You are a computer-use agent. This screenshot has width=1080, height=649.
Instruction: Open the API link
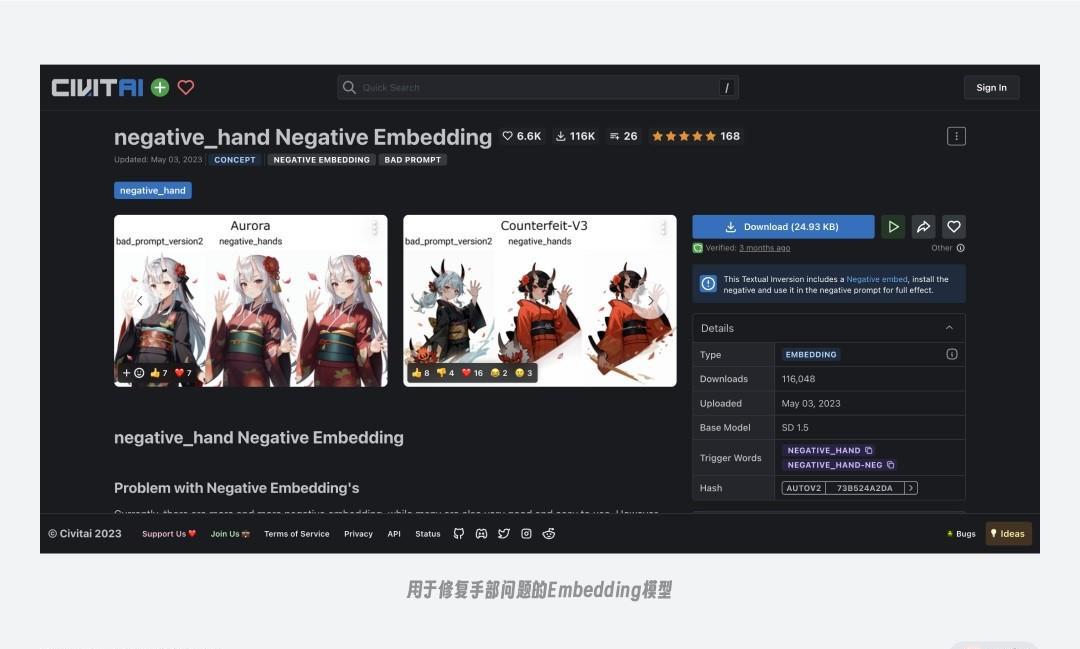point(394,534)
